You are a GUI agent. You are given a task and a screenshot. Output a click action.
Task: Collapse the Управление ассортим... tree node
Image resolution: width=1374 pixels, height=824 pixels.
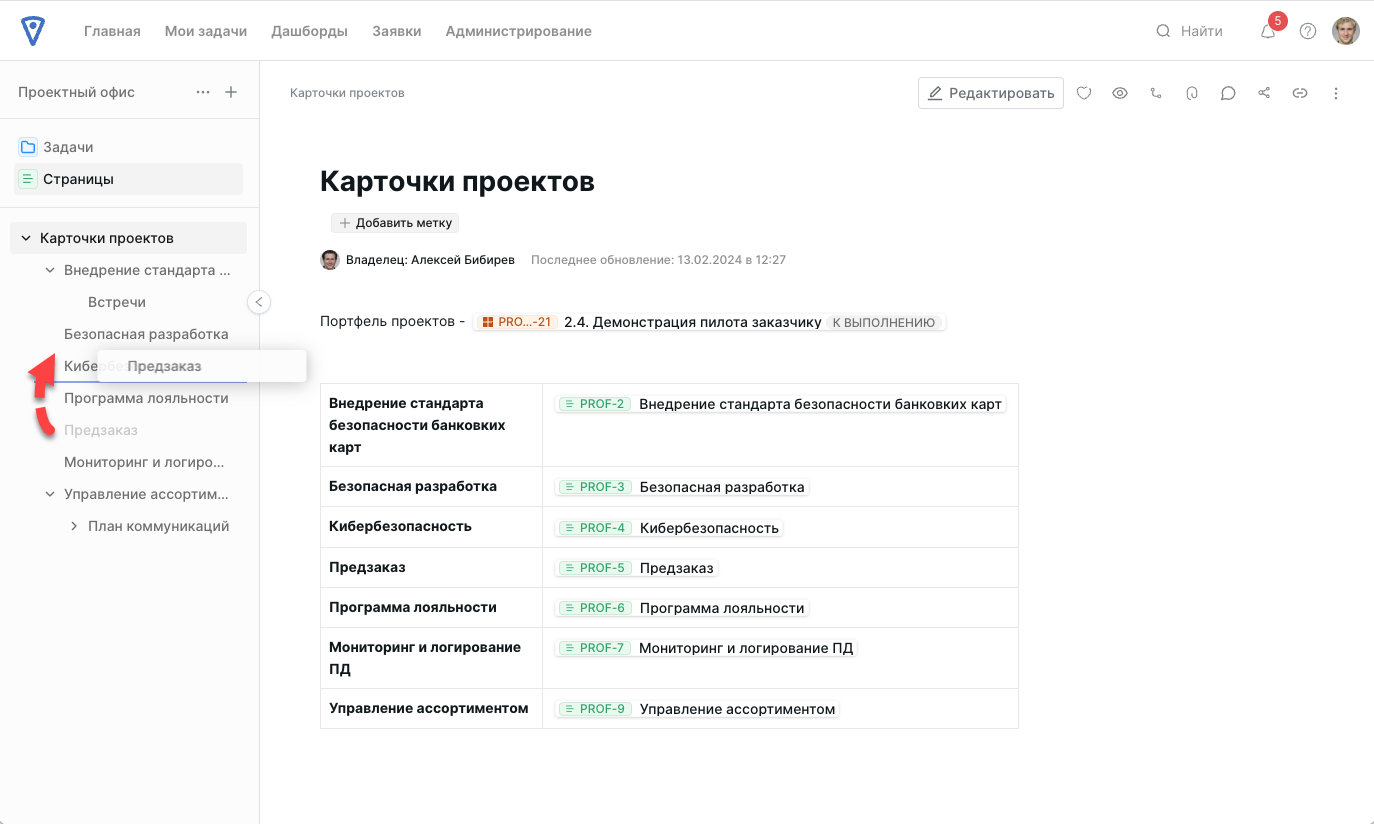point(50,494)
